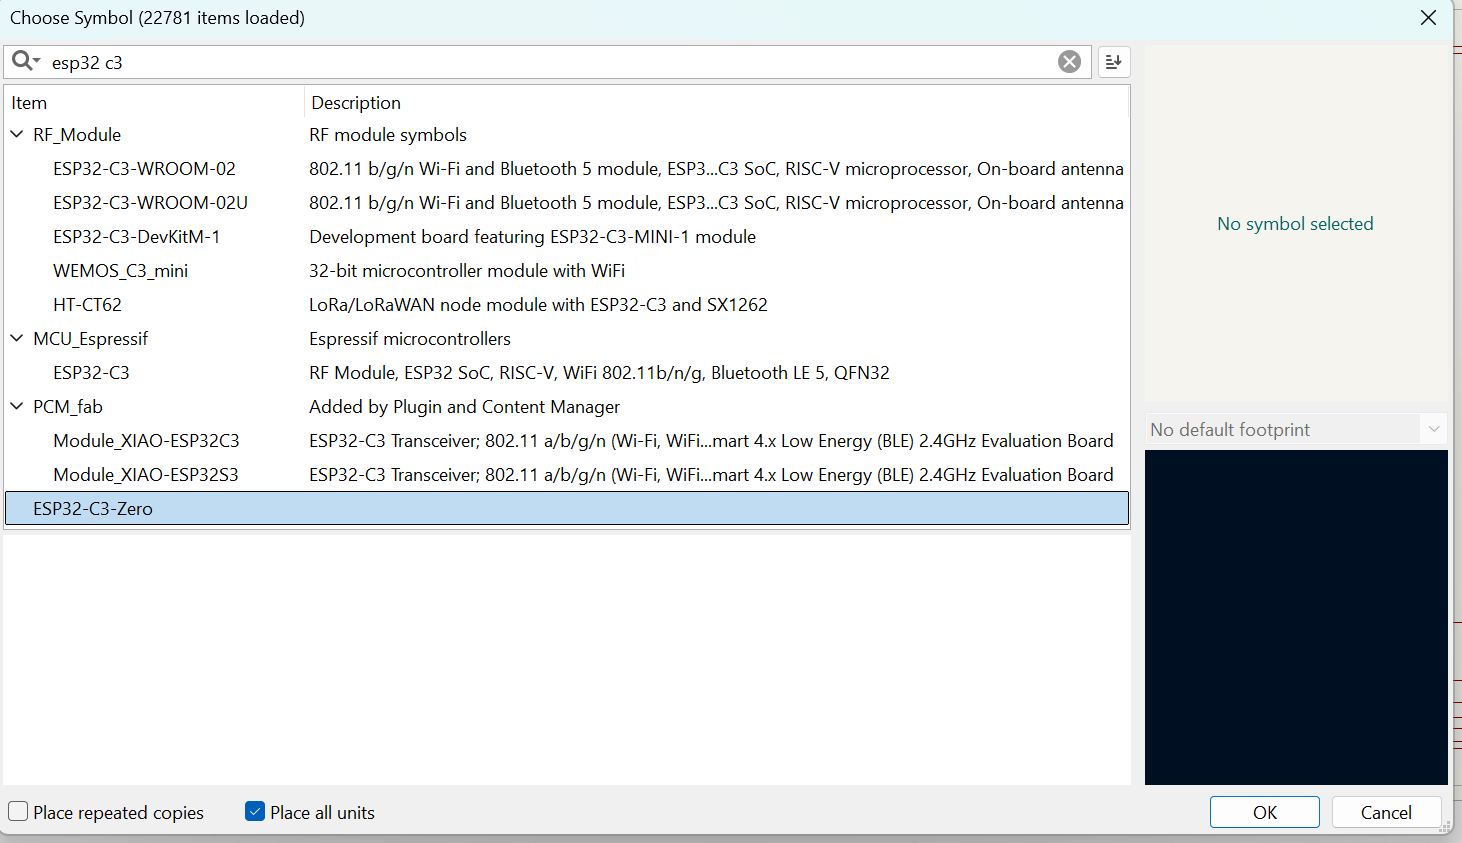This screenshot has height=843, width=1462.
Task: Select ESP32-C3 under MCU_Espressif
Action: click(x=91, y=373)
